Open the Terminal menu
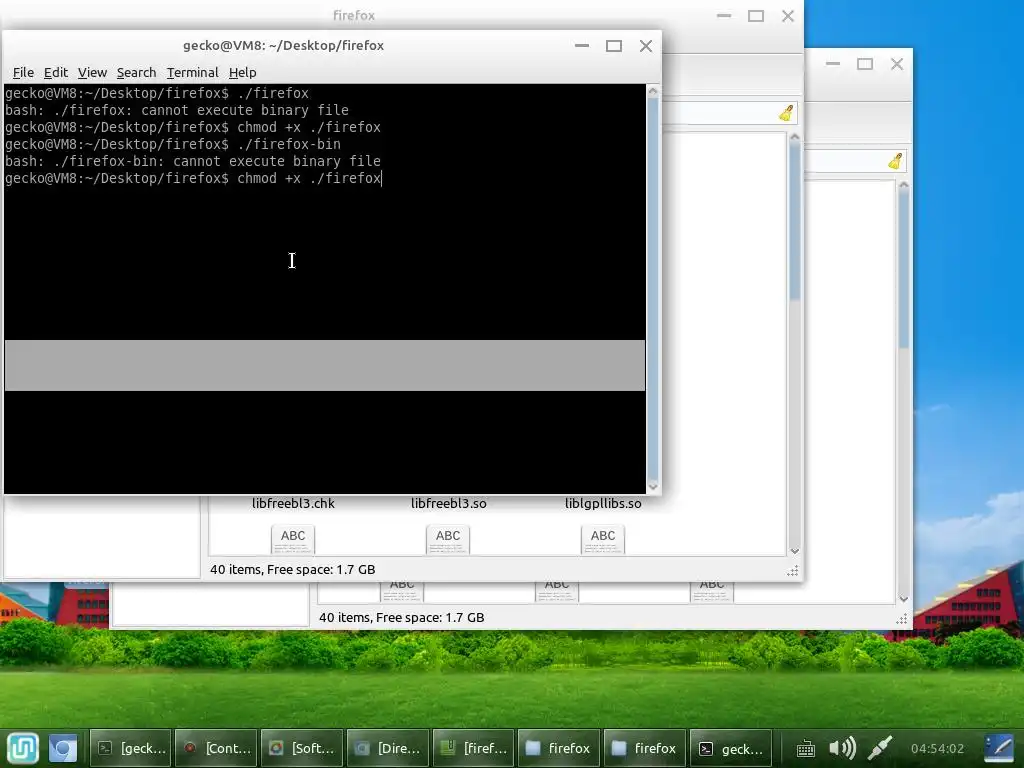Image resolution: width=1024 pixels, height=768 pixels. click(192, 72)
